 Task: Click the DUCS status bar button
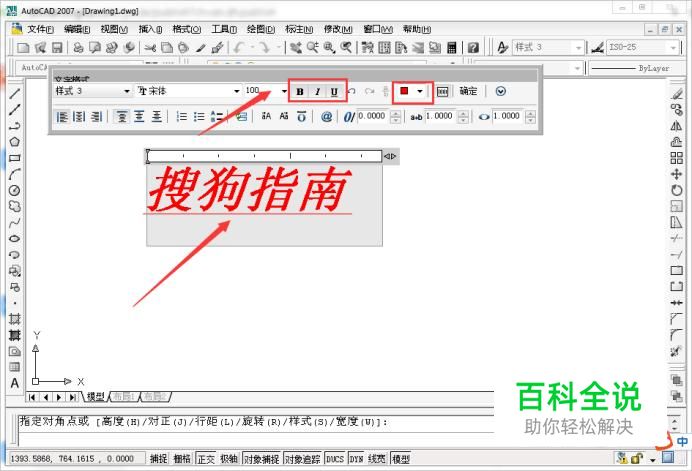335,459
